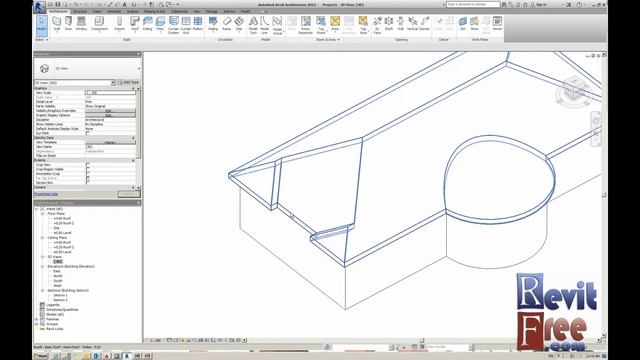The height and width of the screenshot is (360, 640).
Task: Select the Tag Room tool
Action: pyautogui.click(x=321, y=24)
